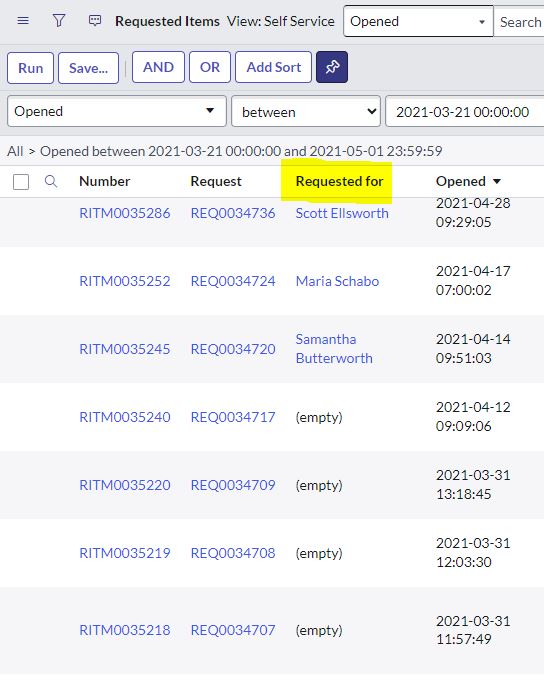
Task: Open request REQ0034709
Action: [x=233, y=485]
